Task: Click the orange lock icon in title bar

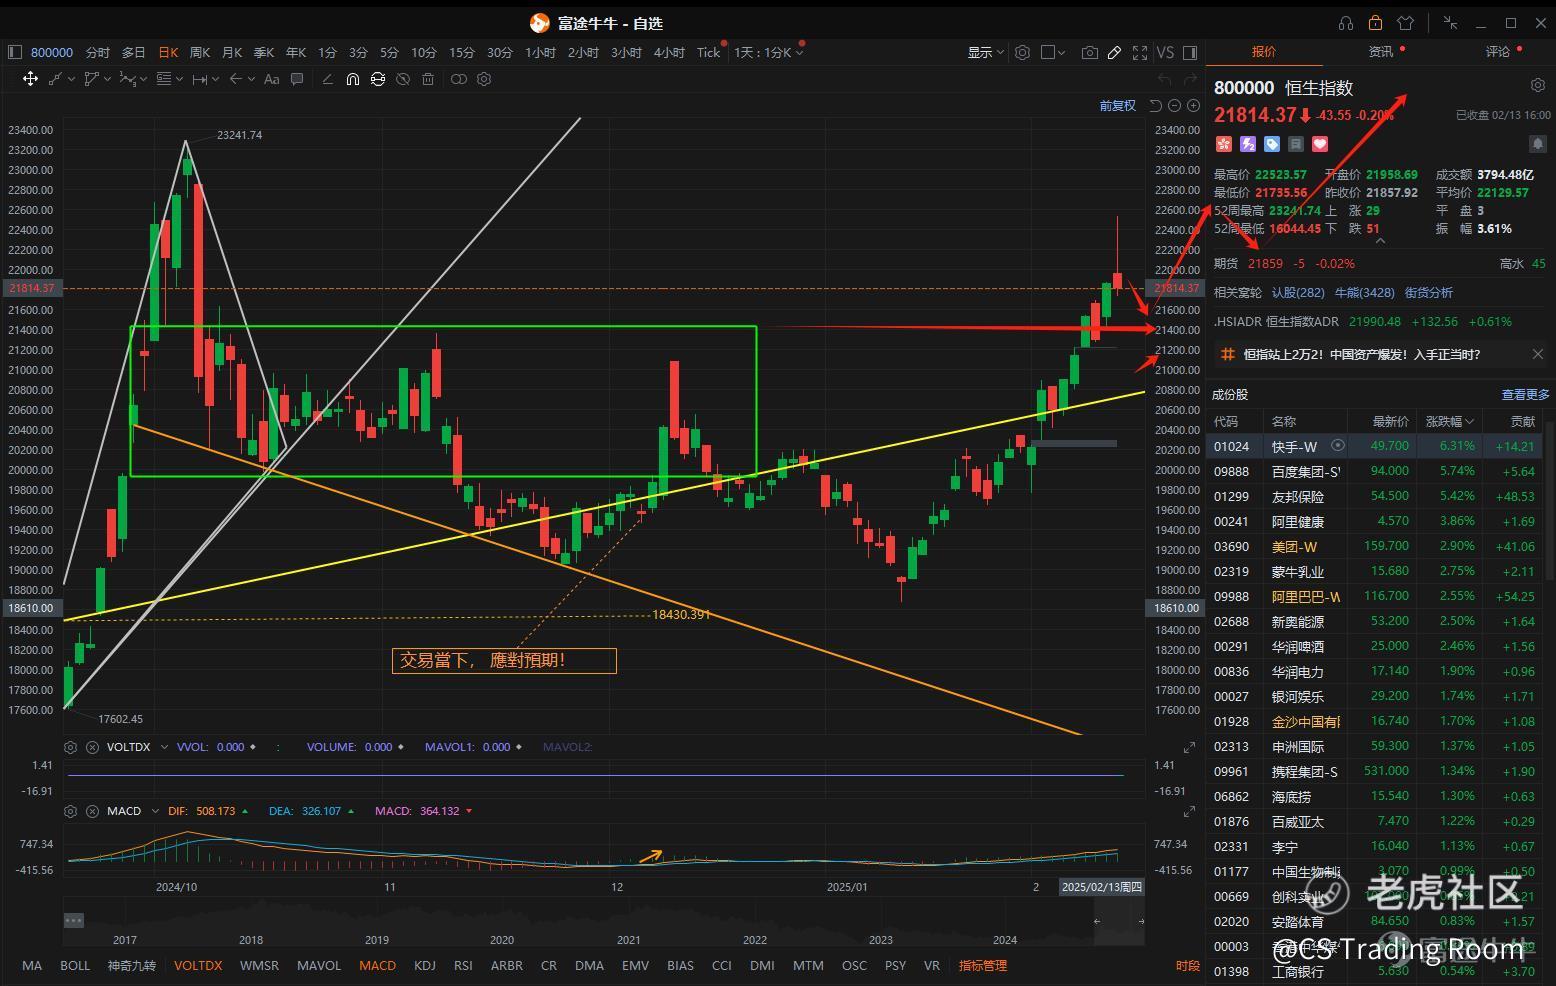Action: (x=1375, y=23)
